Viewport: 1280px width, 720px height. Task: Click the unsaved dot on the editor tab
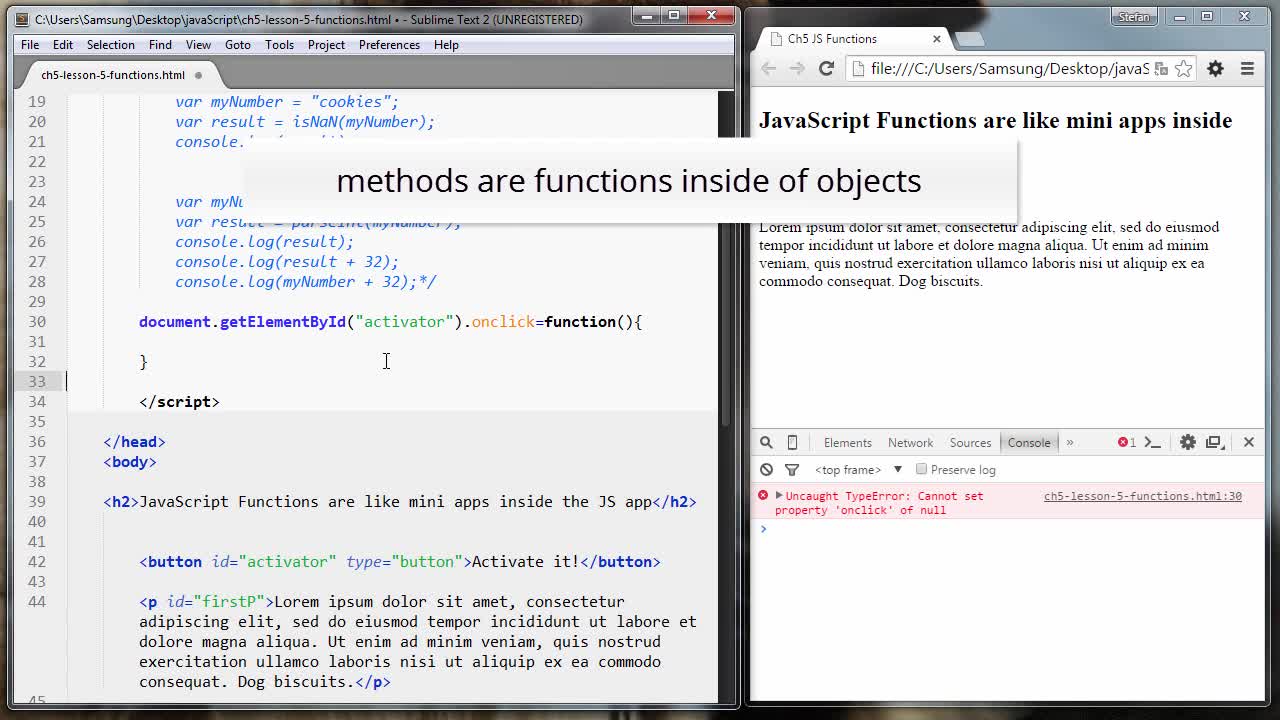point(198,75)
